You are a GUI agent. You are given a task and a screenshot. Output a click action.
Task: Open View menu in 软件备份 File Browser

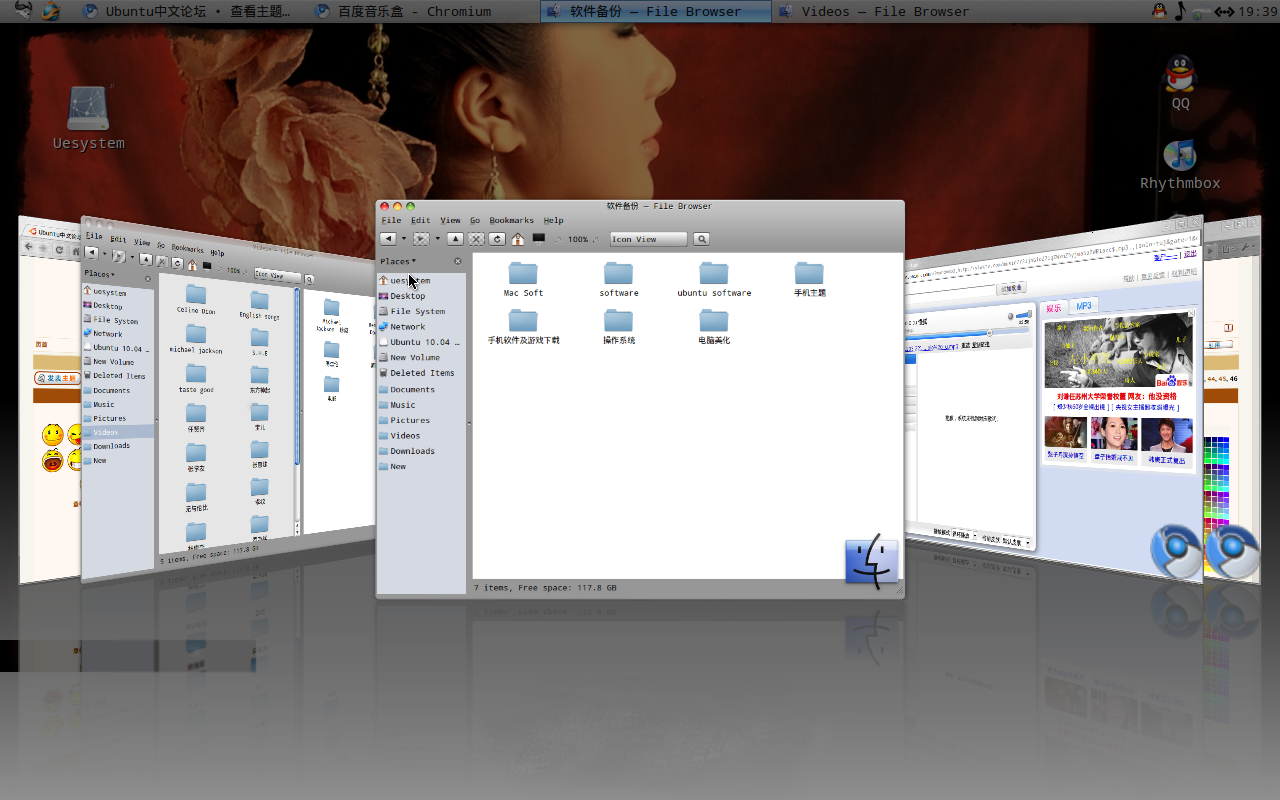click(450, 220)
